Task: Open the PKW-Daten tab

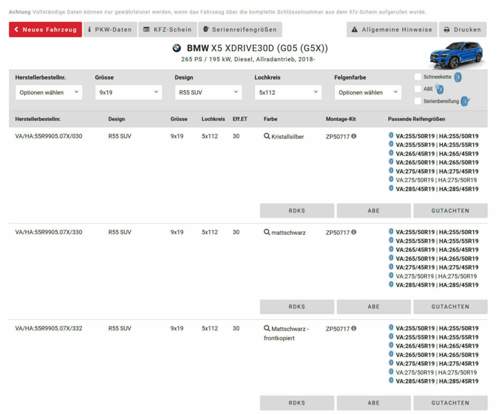Action: (x=110, y=30)
